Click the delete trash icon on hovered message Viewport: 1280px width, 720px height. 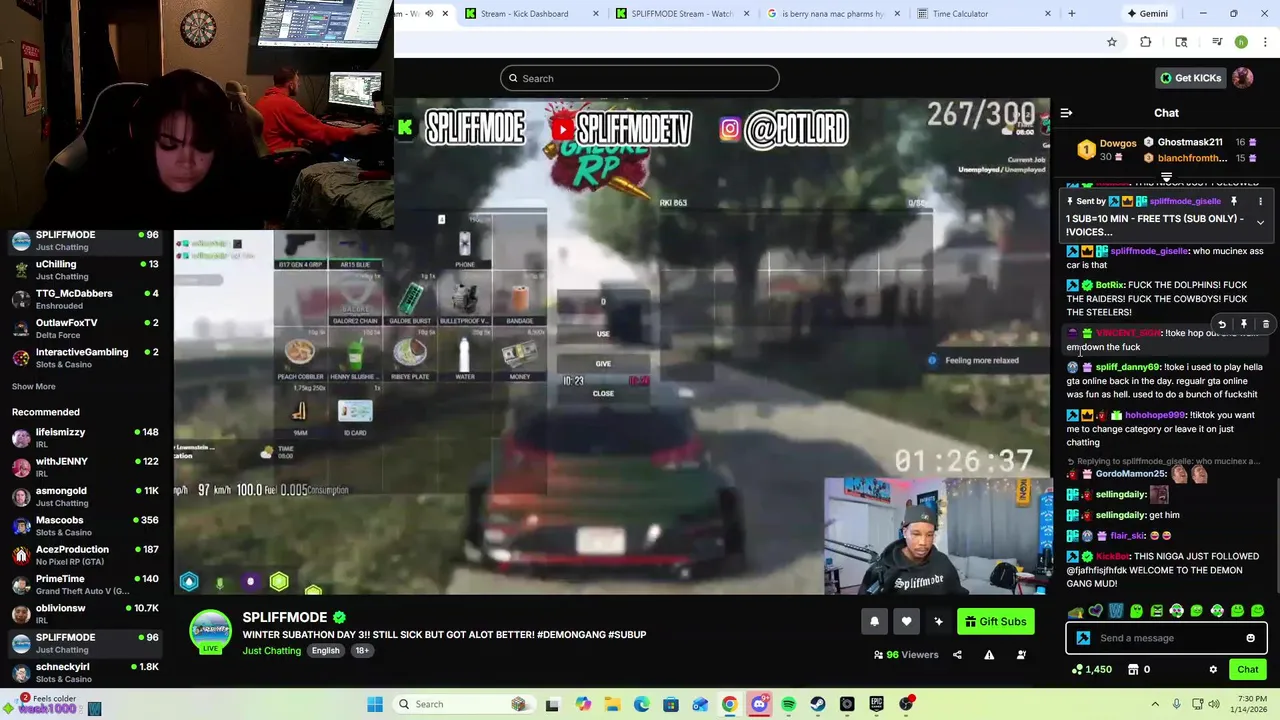(1265, 324)
